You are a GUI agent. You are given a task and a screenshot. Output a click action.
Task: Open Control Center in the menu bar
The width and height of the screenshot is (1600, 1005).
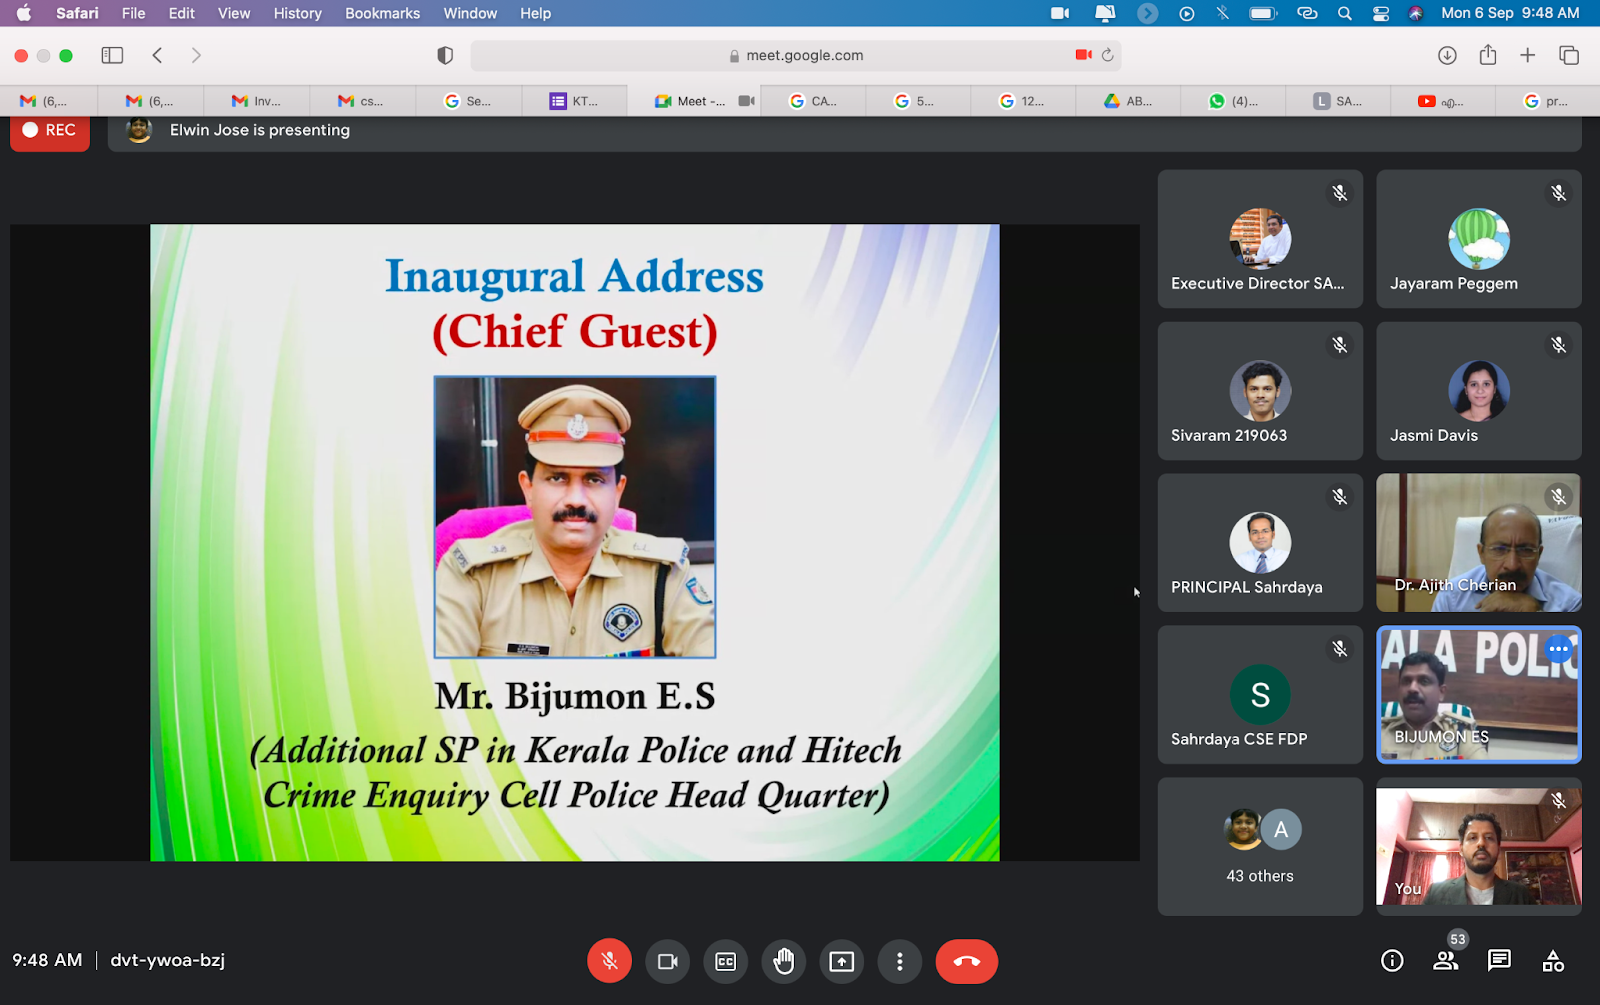tap(1381, 13)
